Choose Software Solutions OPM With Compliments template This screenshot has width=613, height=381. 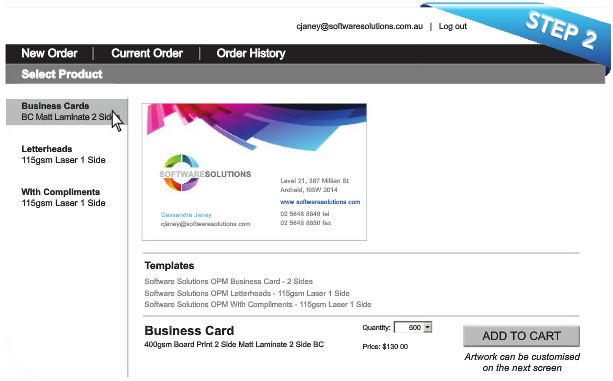(258, 304)
